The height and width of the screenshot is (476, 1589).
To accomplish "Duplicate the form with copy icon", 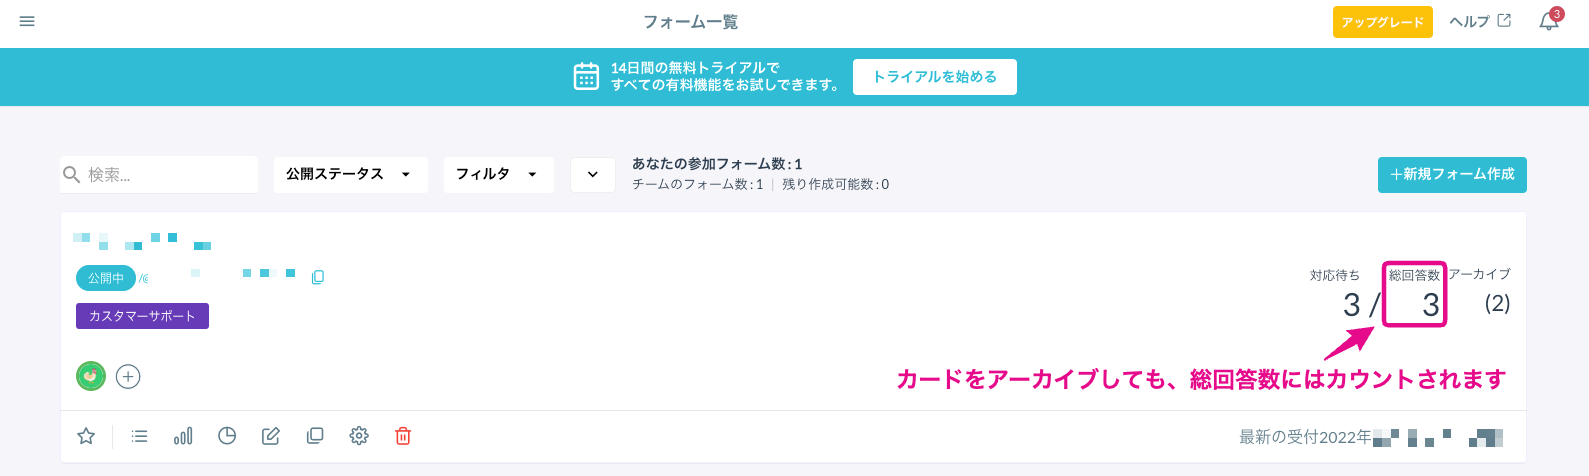I will pos(315,436).
